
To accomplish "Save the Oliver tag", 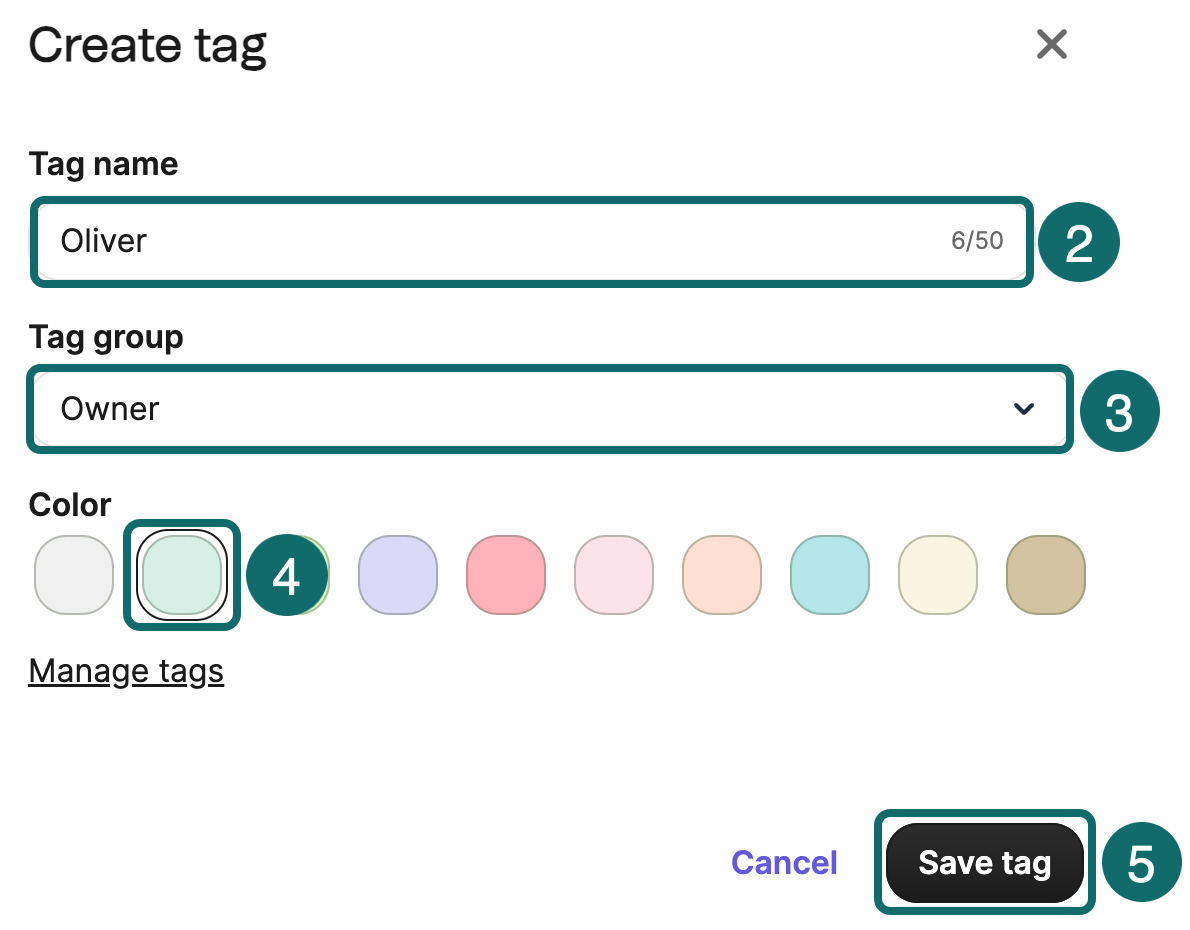I will pyautogui.click(x=983, y=861).
